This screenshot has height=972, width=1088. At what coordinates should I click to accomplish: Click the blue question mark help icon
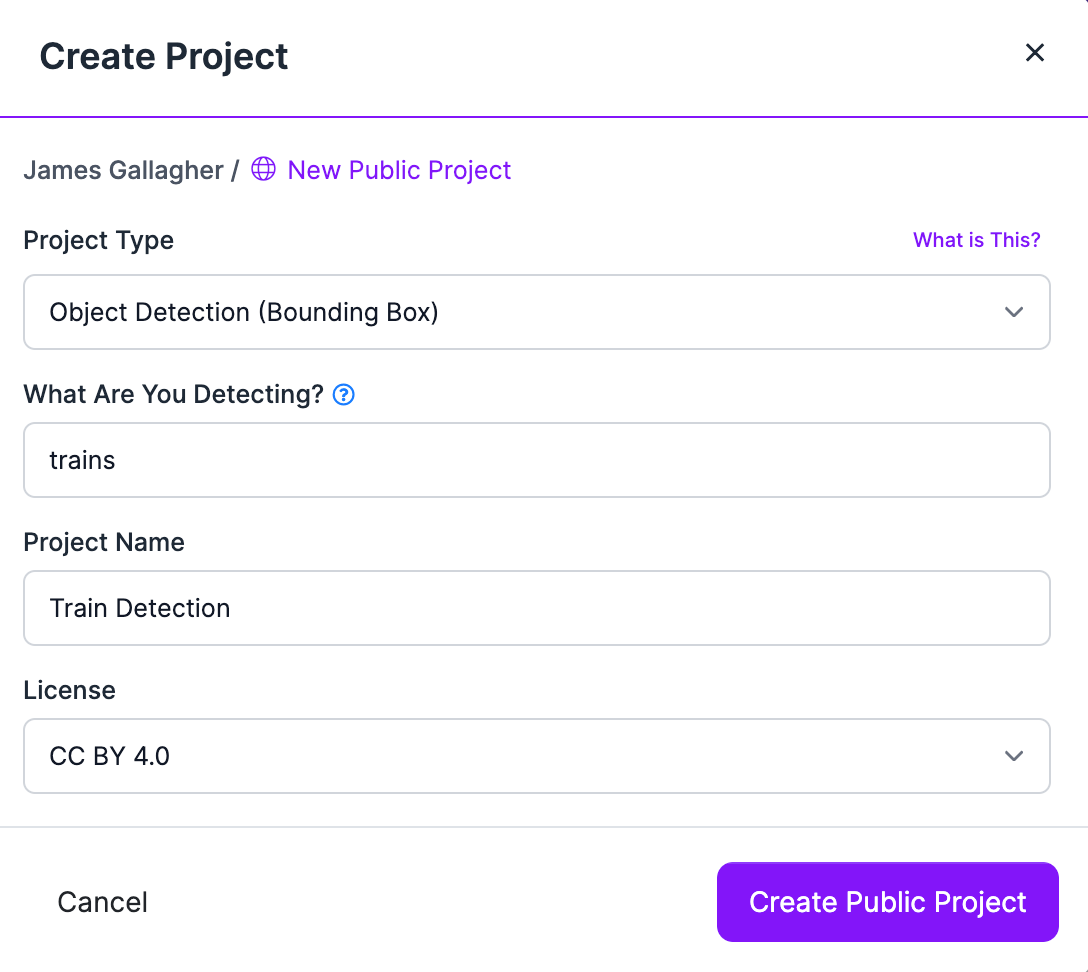coord(344,395)
